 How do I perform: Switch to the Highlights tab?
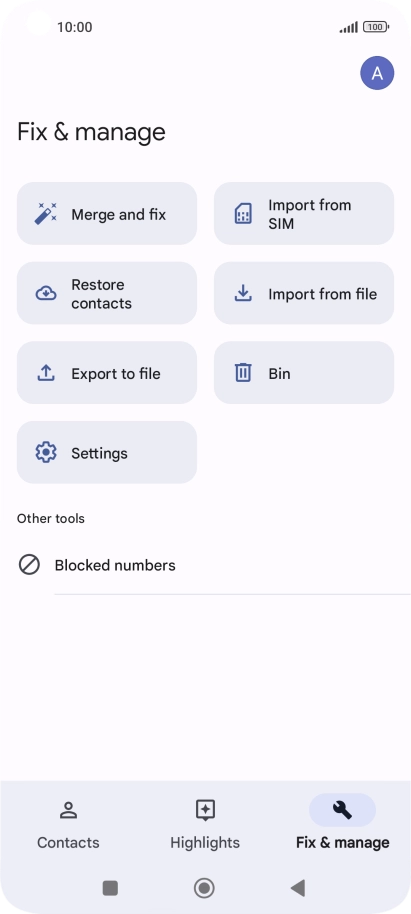click(205, 825)
